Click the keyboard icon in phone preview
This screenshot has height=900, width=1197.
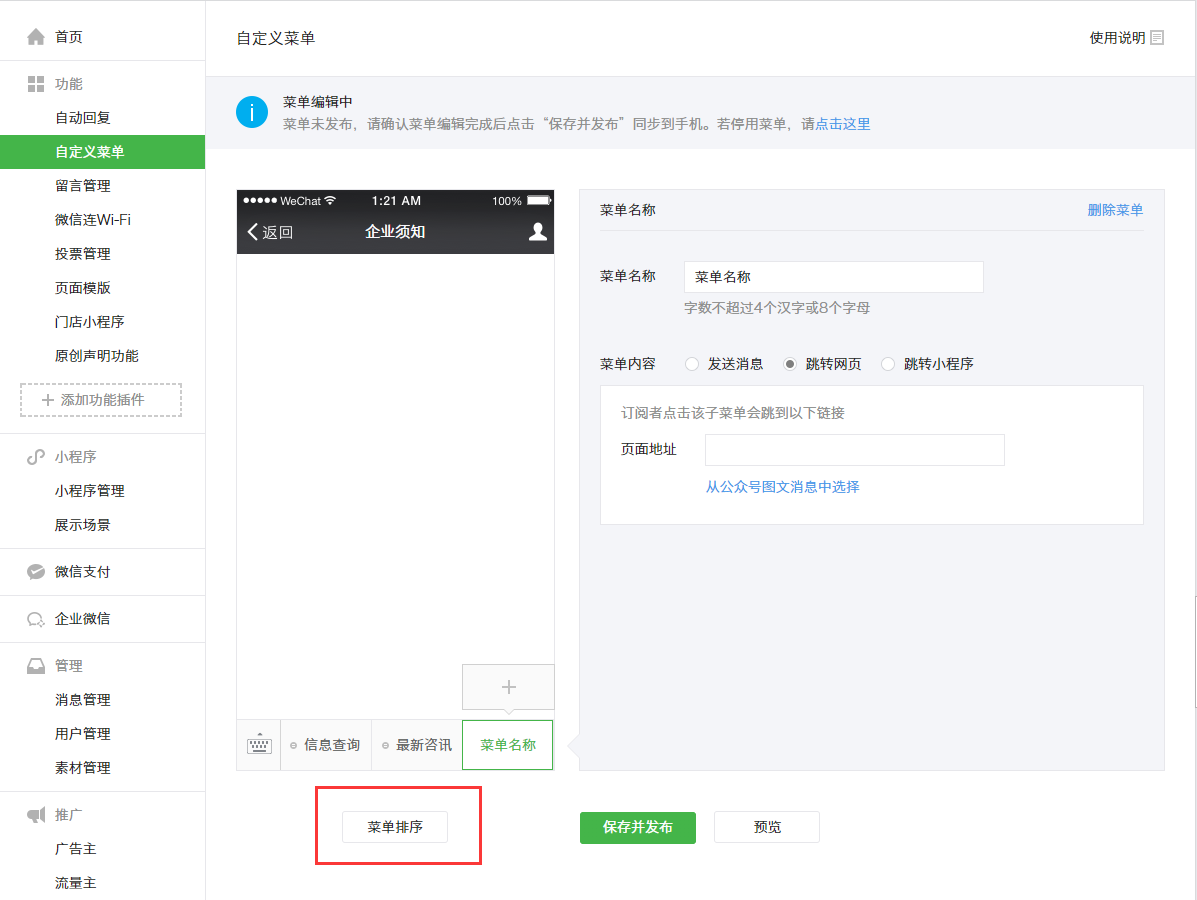pyautogui.click(x=259, y=744)
